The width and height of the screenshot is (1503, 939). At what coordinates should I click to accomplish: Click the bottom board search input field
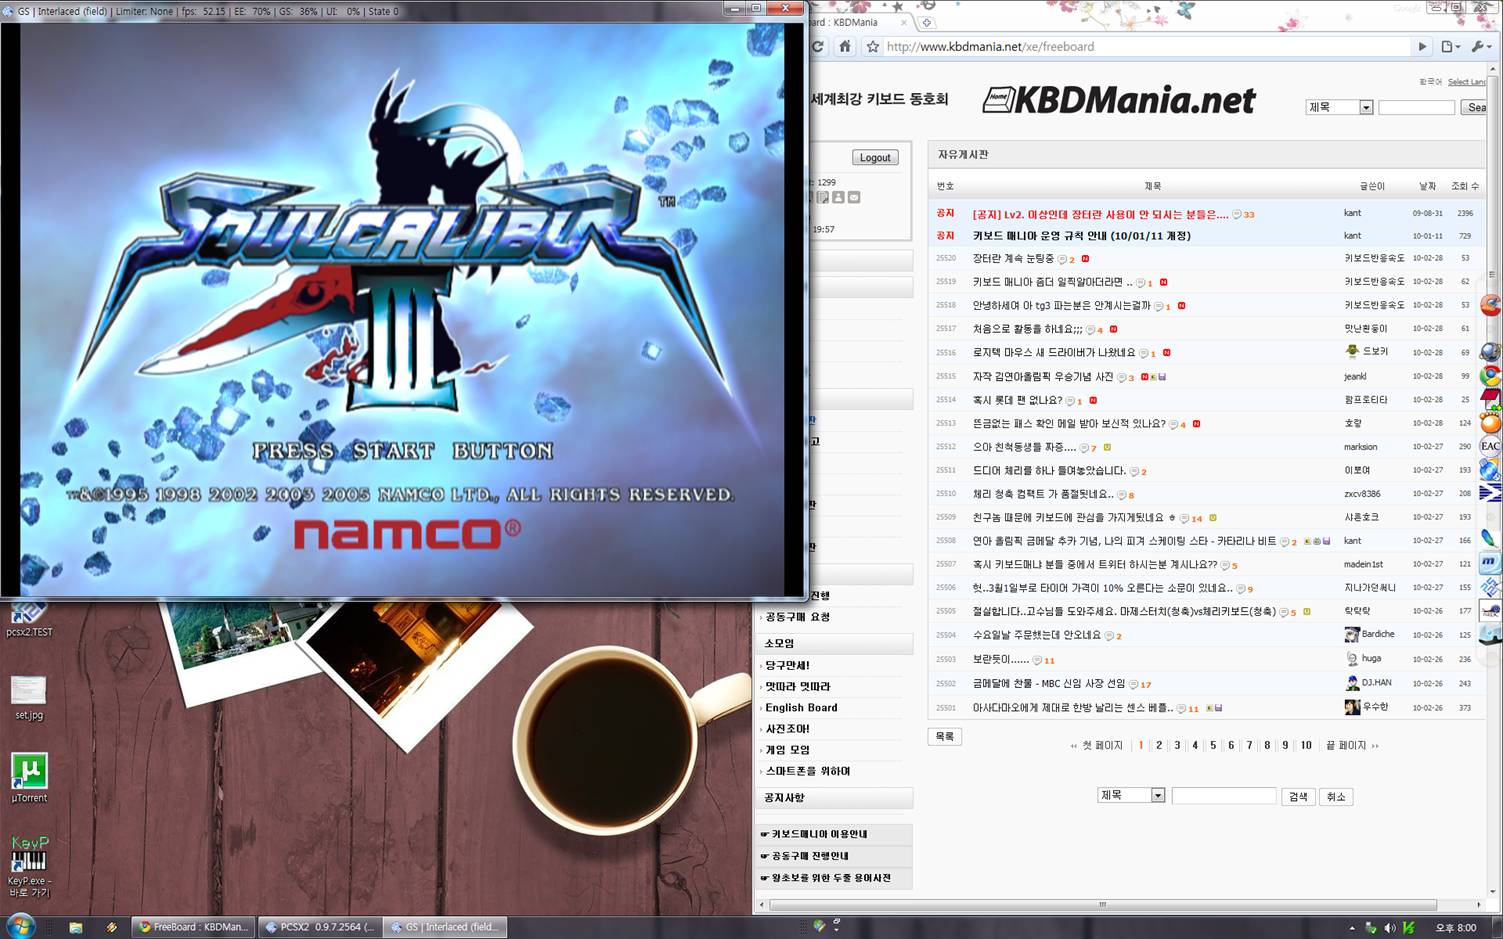click(1224, 796)
